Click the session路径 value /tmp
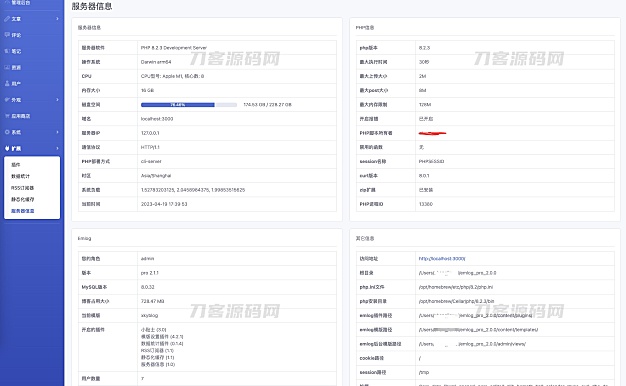626x386 pixels. coord(424,372)
